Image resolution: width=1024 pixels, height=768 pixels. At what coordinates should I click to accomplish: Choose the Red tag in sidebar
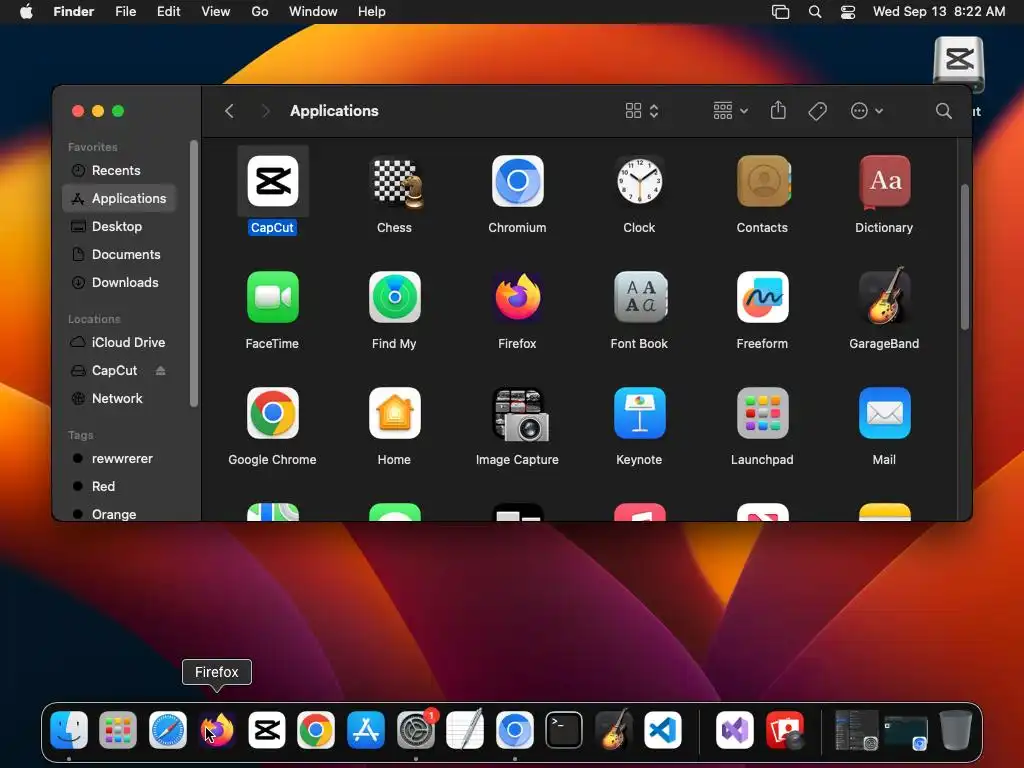pos(120,487)
